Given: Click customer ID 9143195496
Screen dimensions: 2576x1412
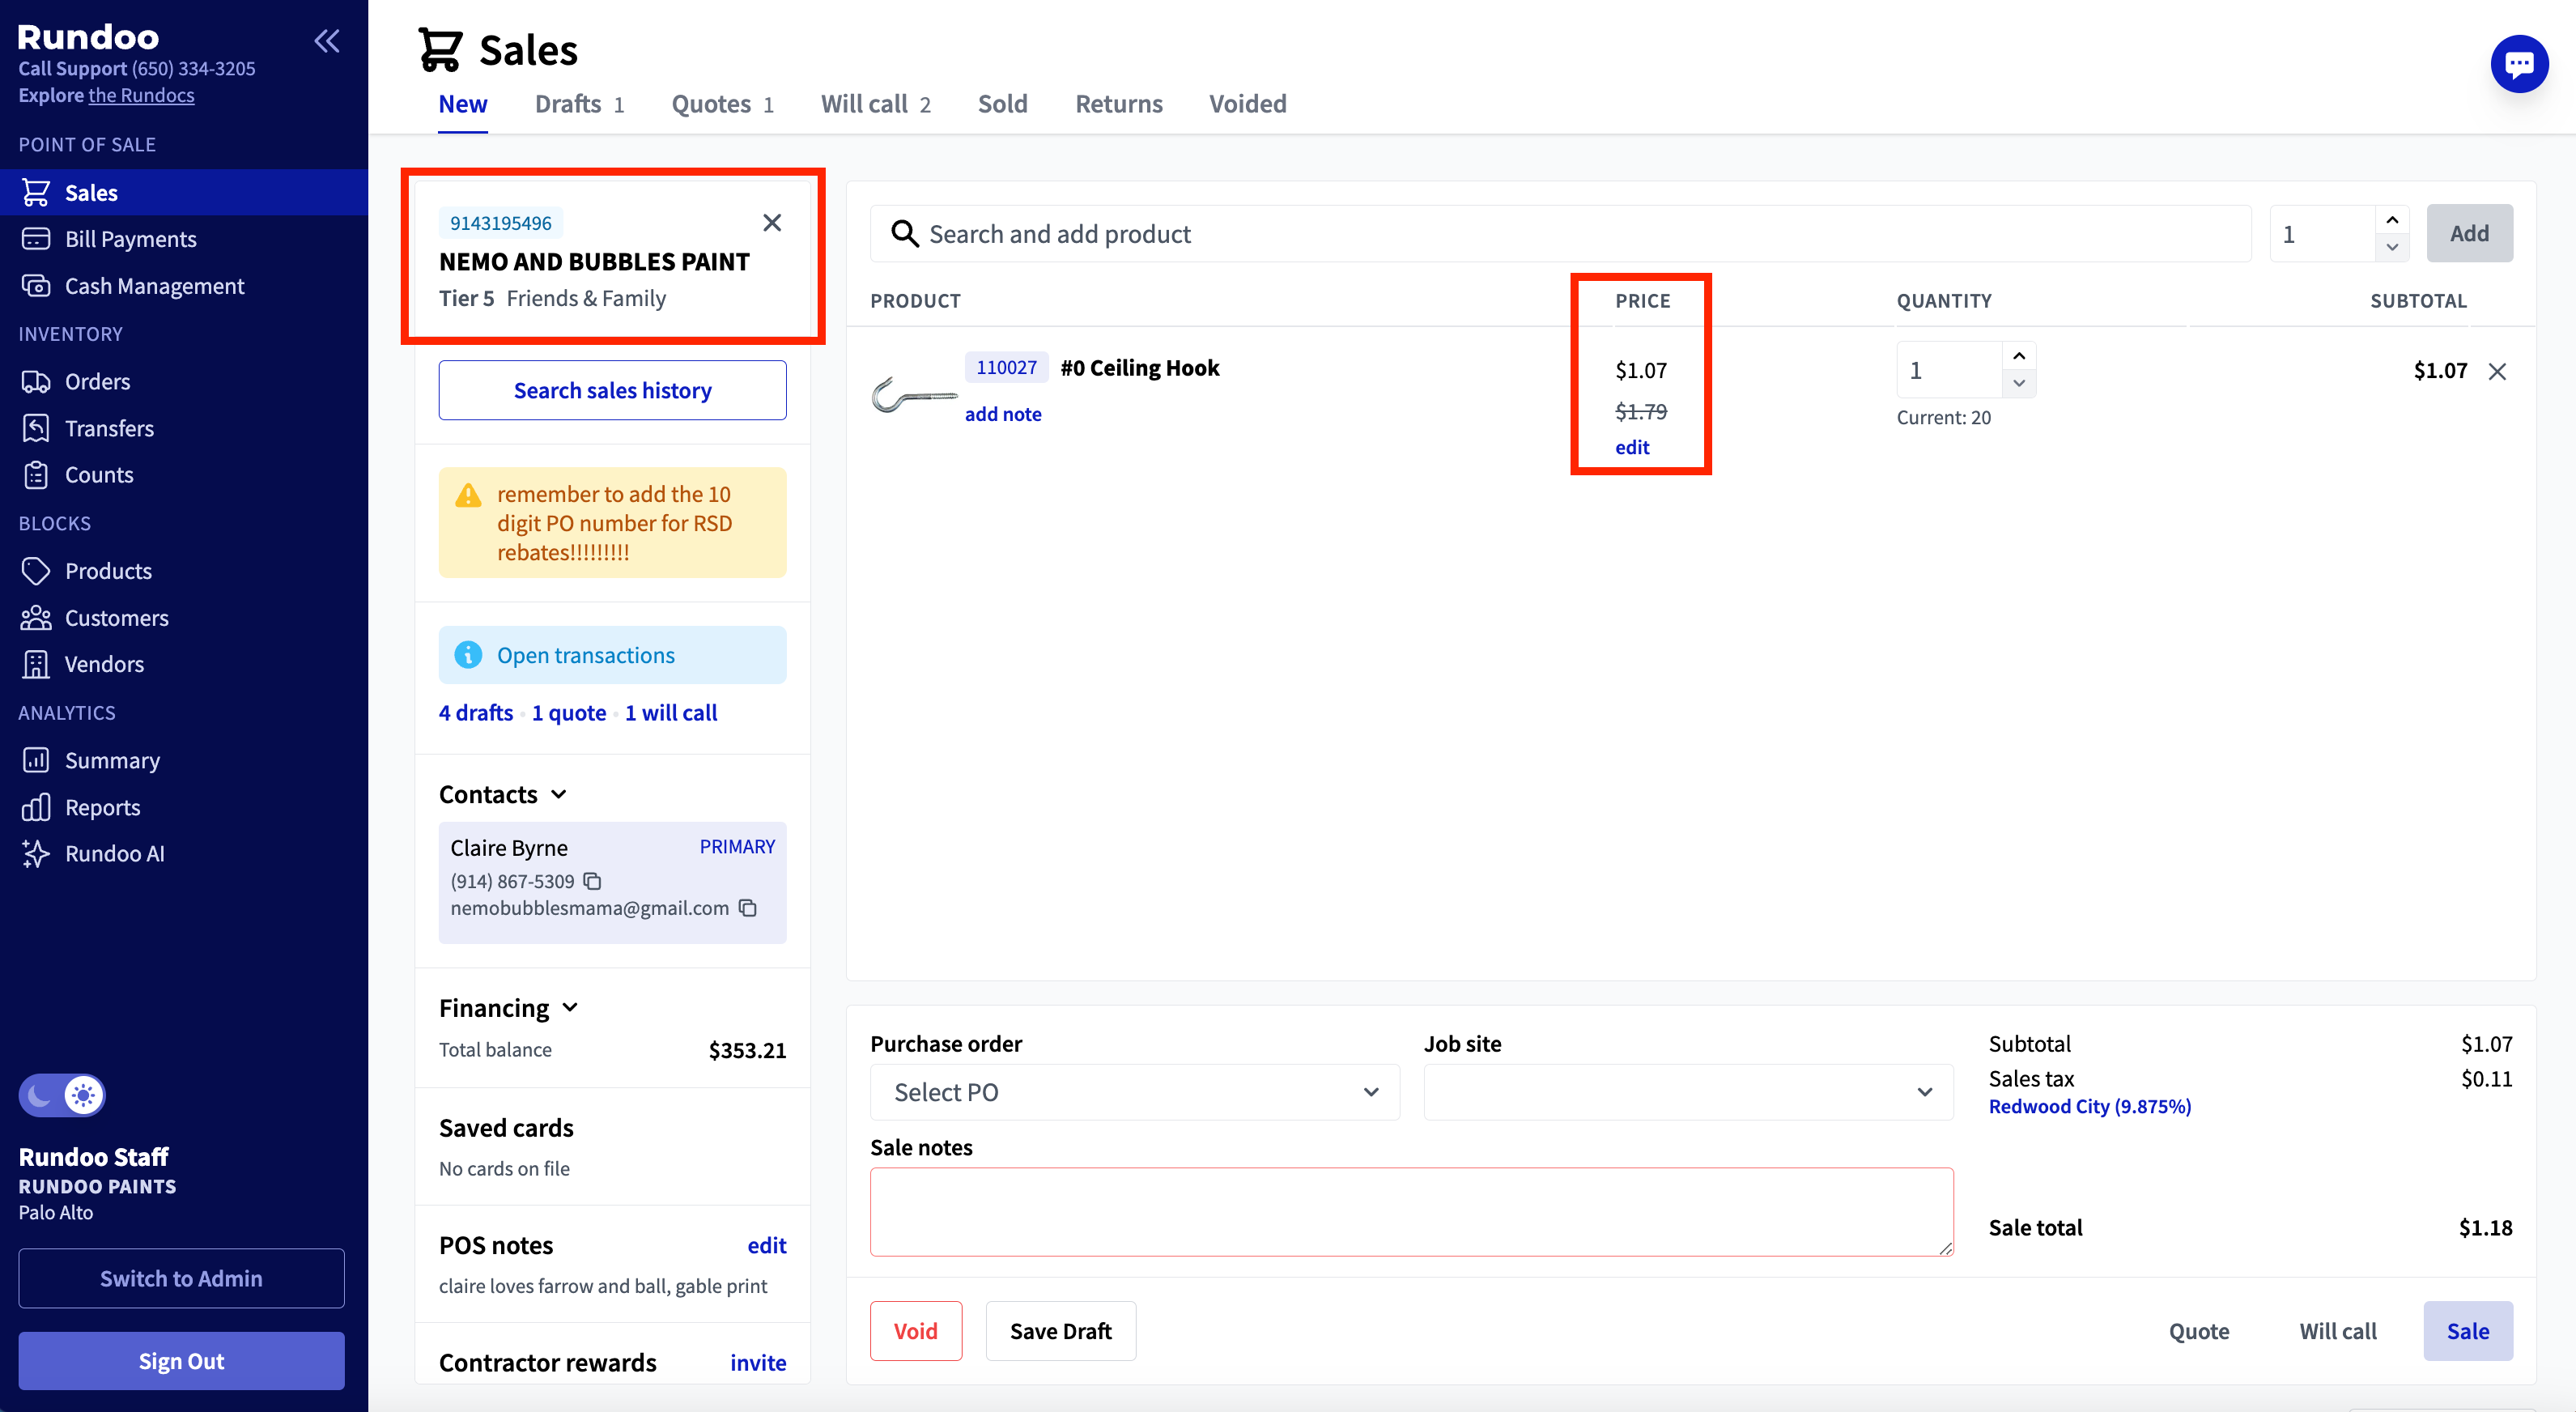Looking at the screenshot, I should [x=501, y=223].
